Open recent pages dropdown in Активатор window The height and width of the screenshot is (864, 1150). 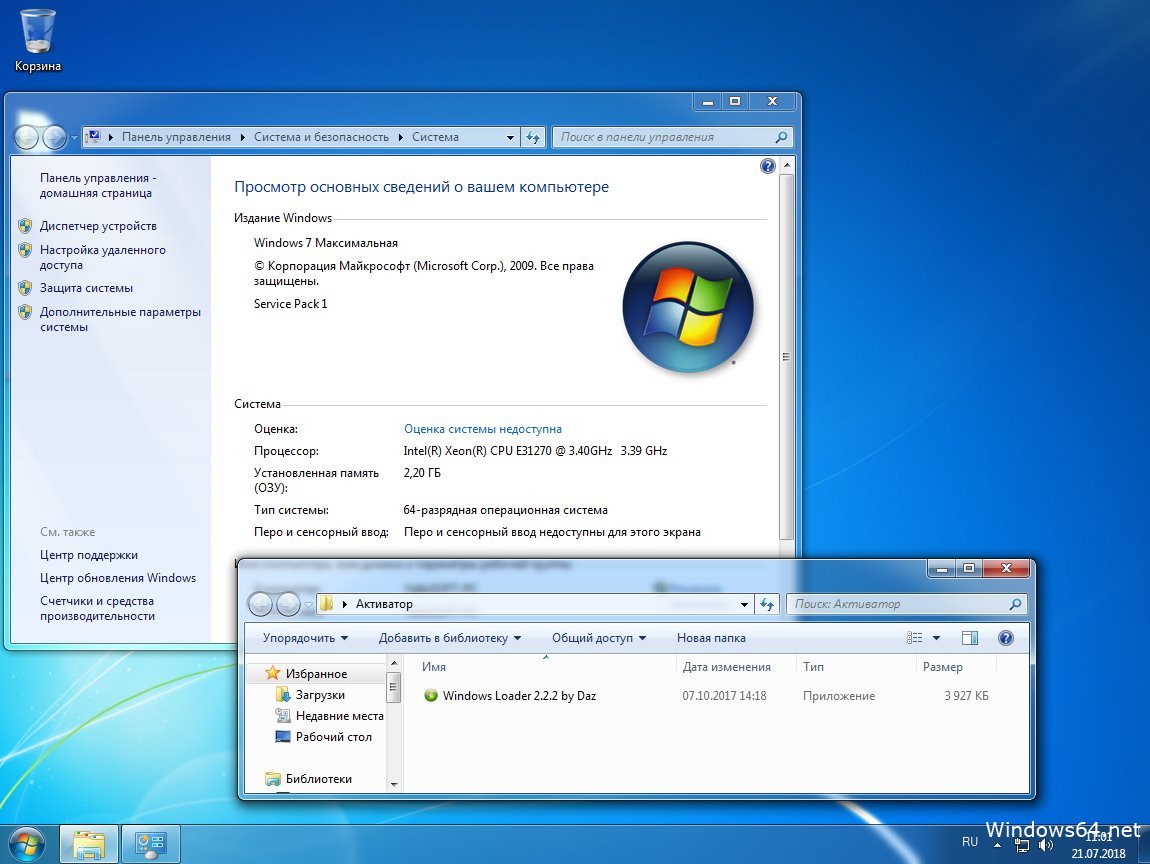click(x=308, y=605)
